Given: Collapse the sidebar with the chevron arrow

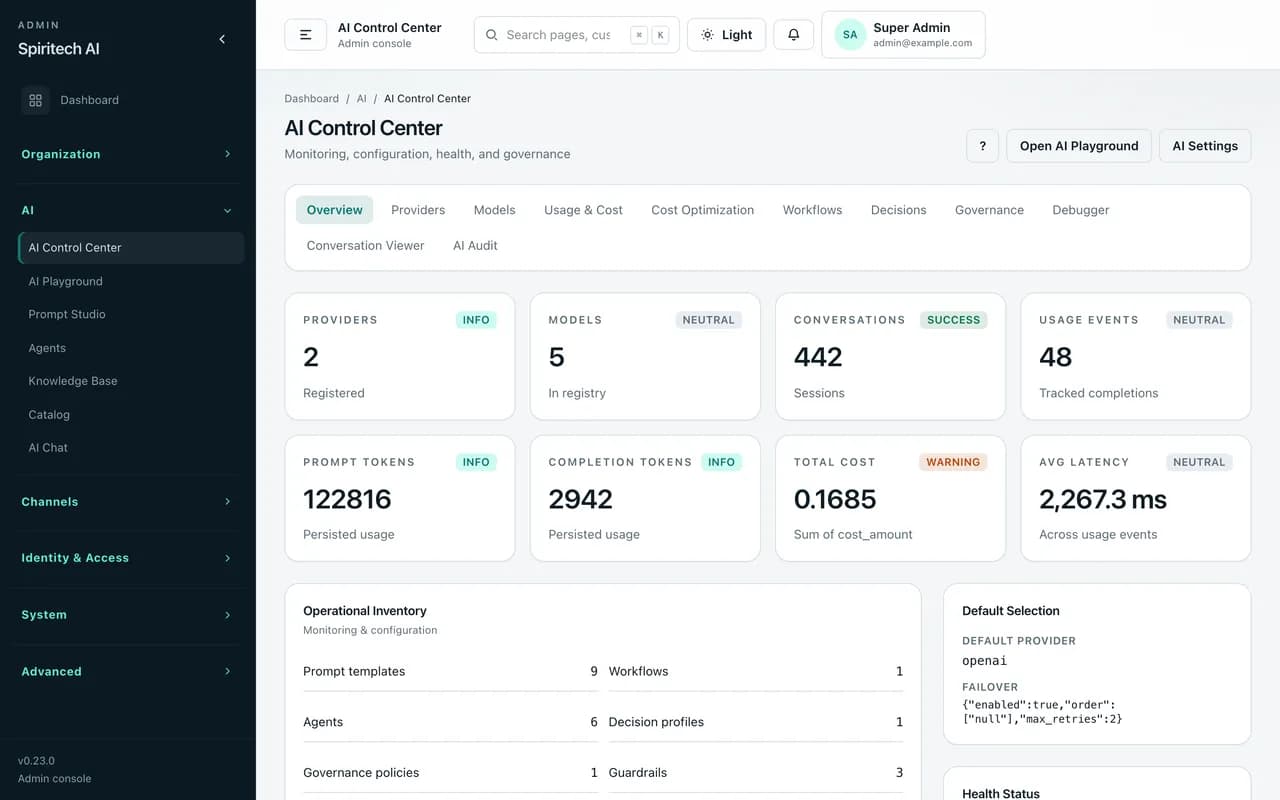Looking at the screenshot, I should click(x=222, y=39).
